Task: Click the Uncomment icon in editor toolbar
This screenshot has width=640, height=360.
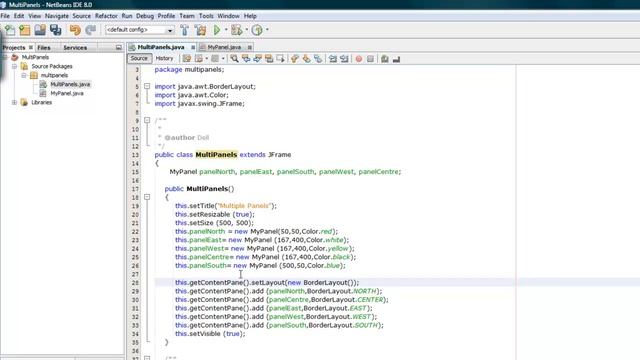Action: (396, 59)
